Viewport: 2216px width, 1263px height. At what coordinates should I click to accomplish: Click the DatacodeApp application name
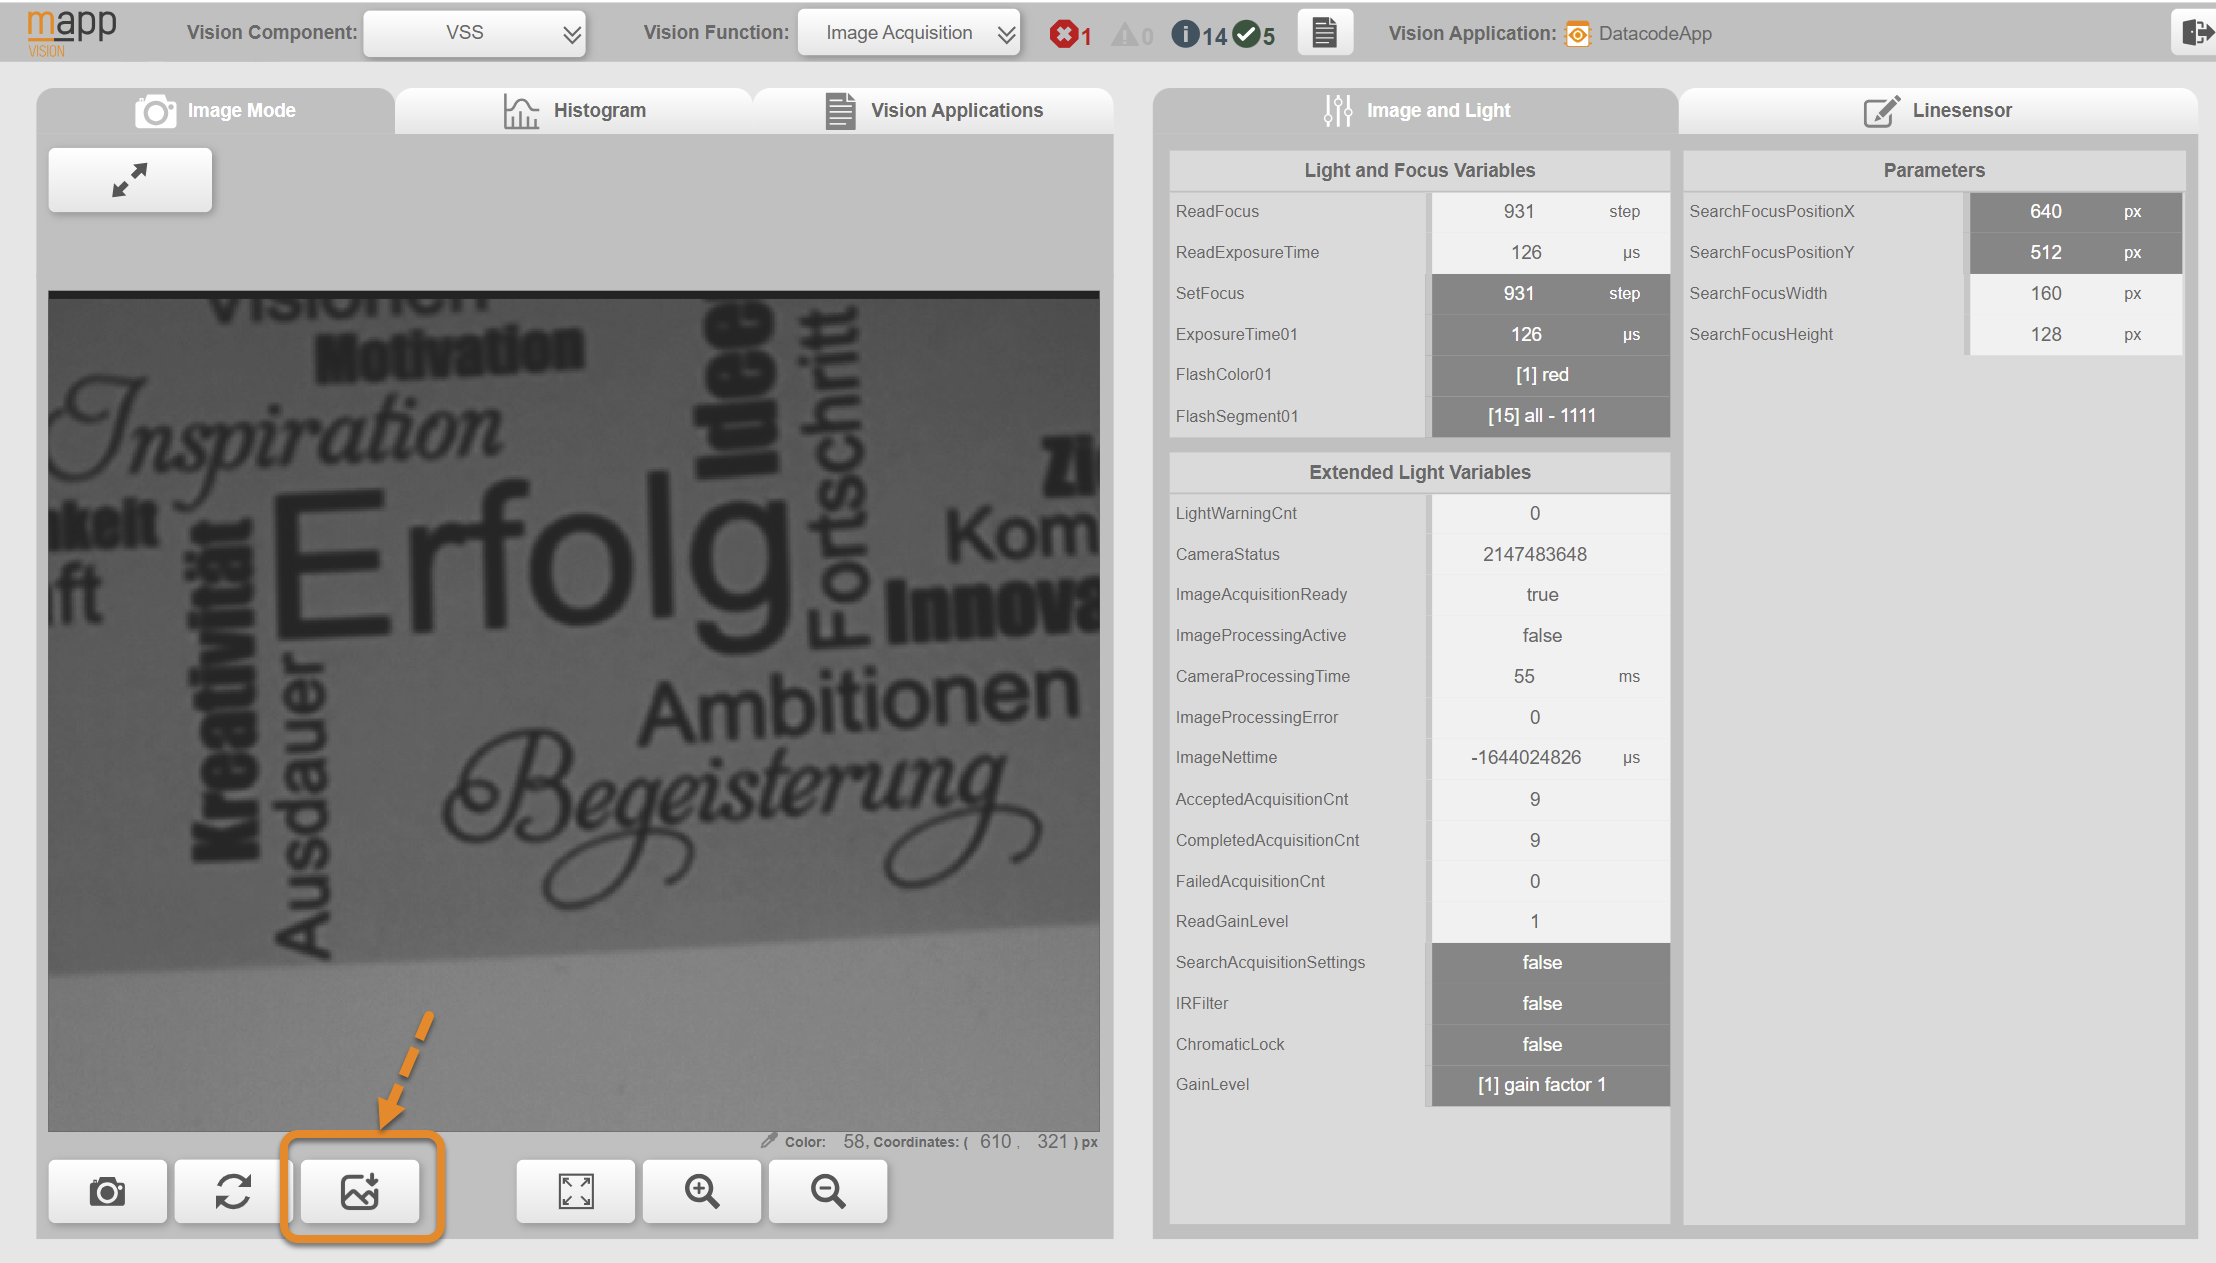[x=1655, y=34]
